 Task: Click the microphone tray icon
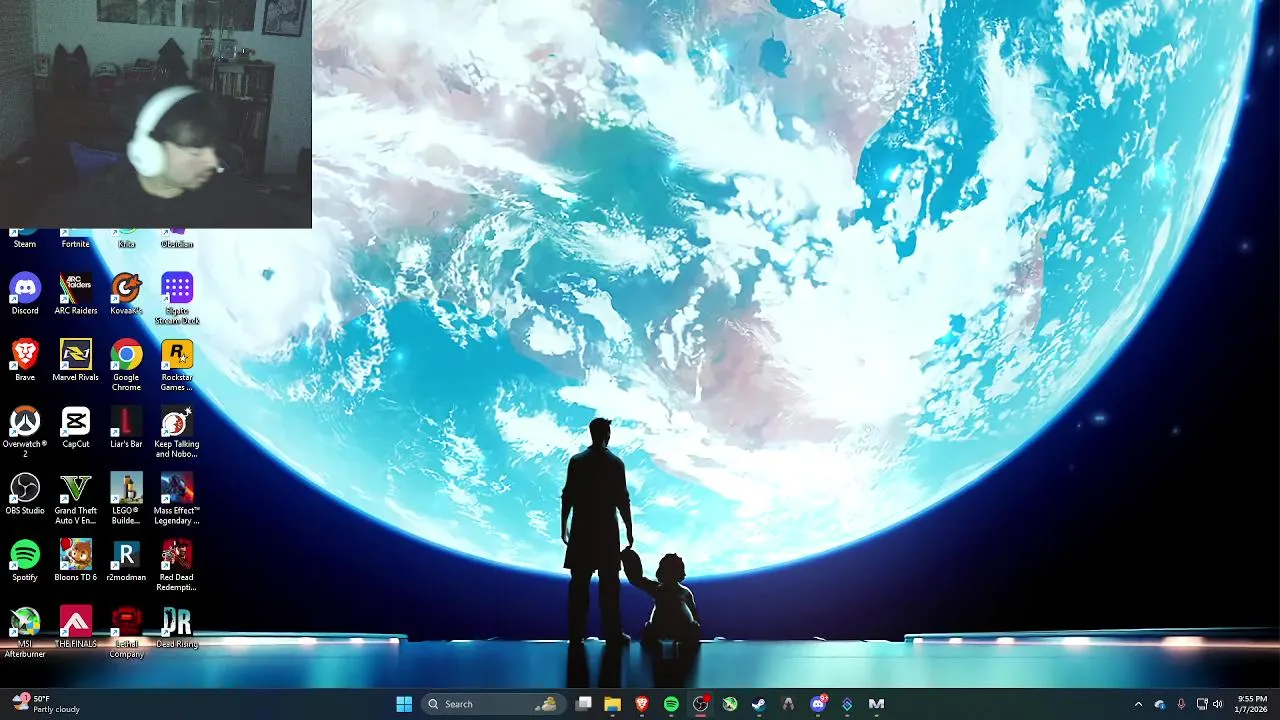[1181, 704]
